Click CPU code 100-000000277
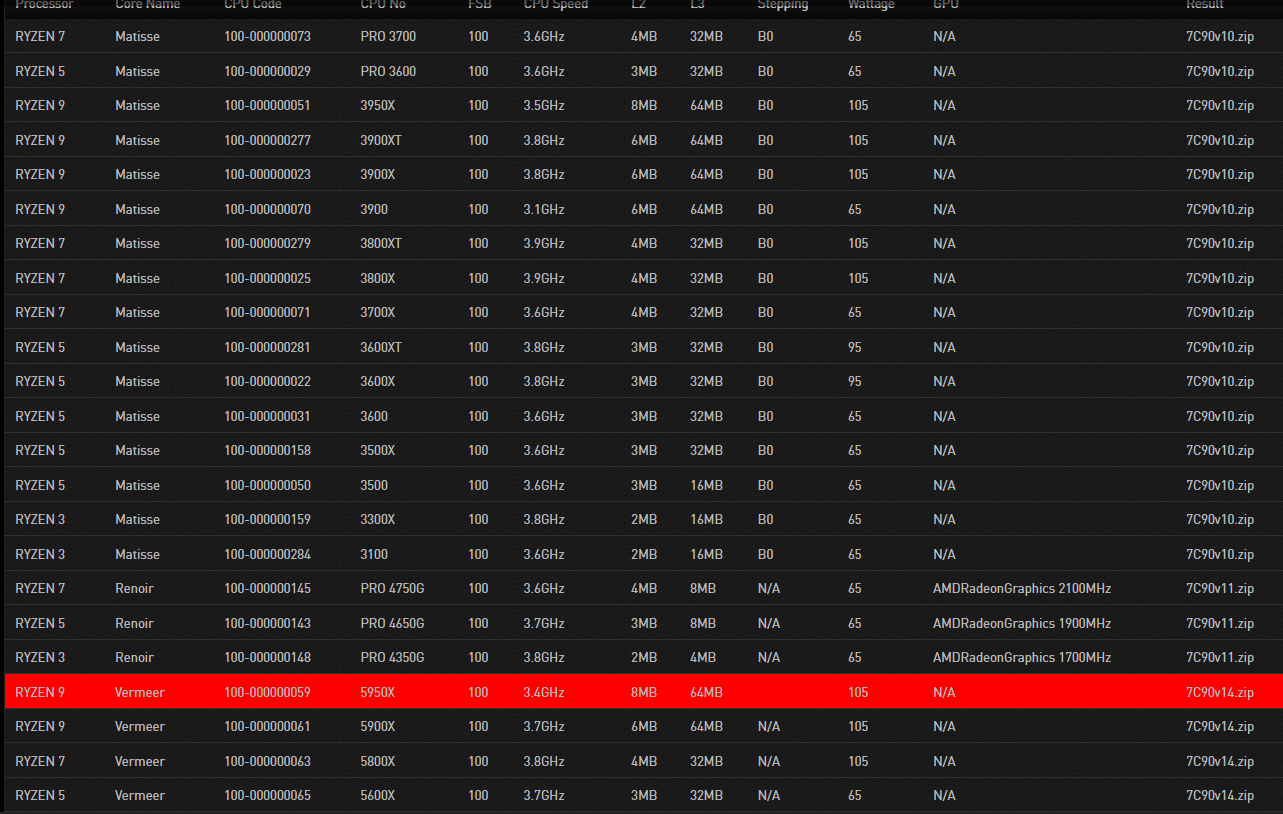 click(267, 140)
